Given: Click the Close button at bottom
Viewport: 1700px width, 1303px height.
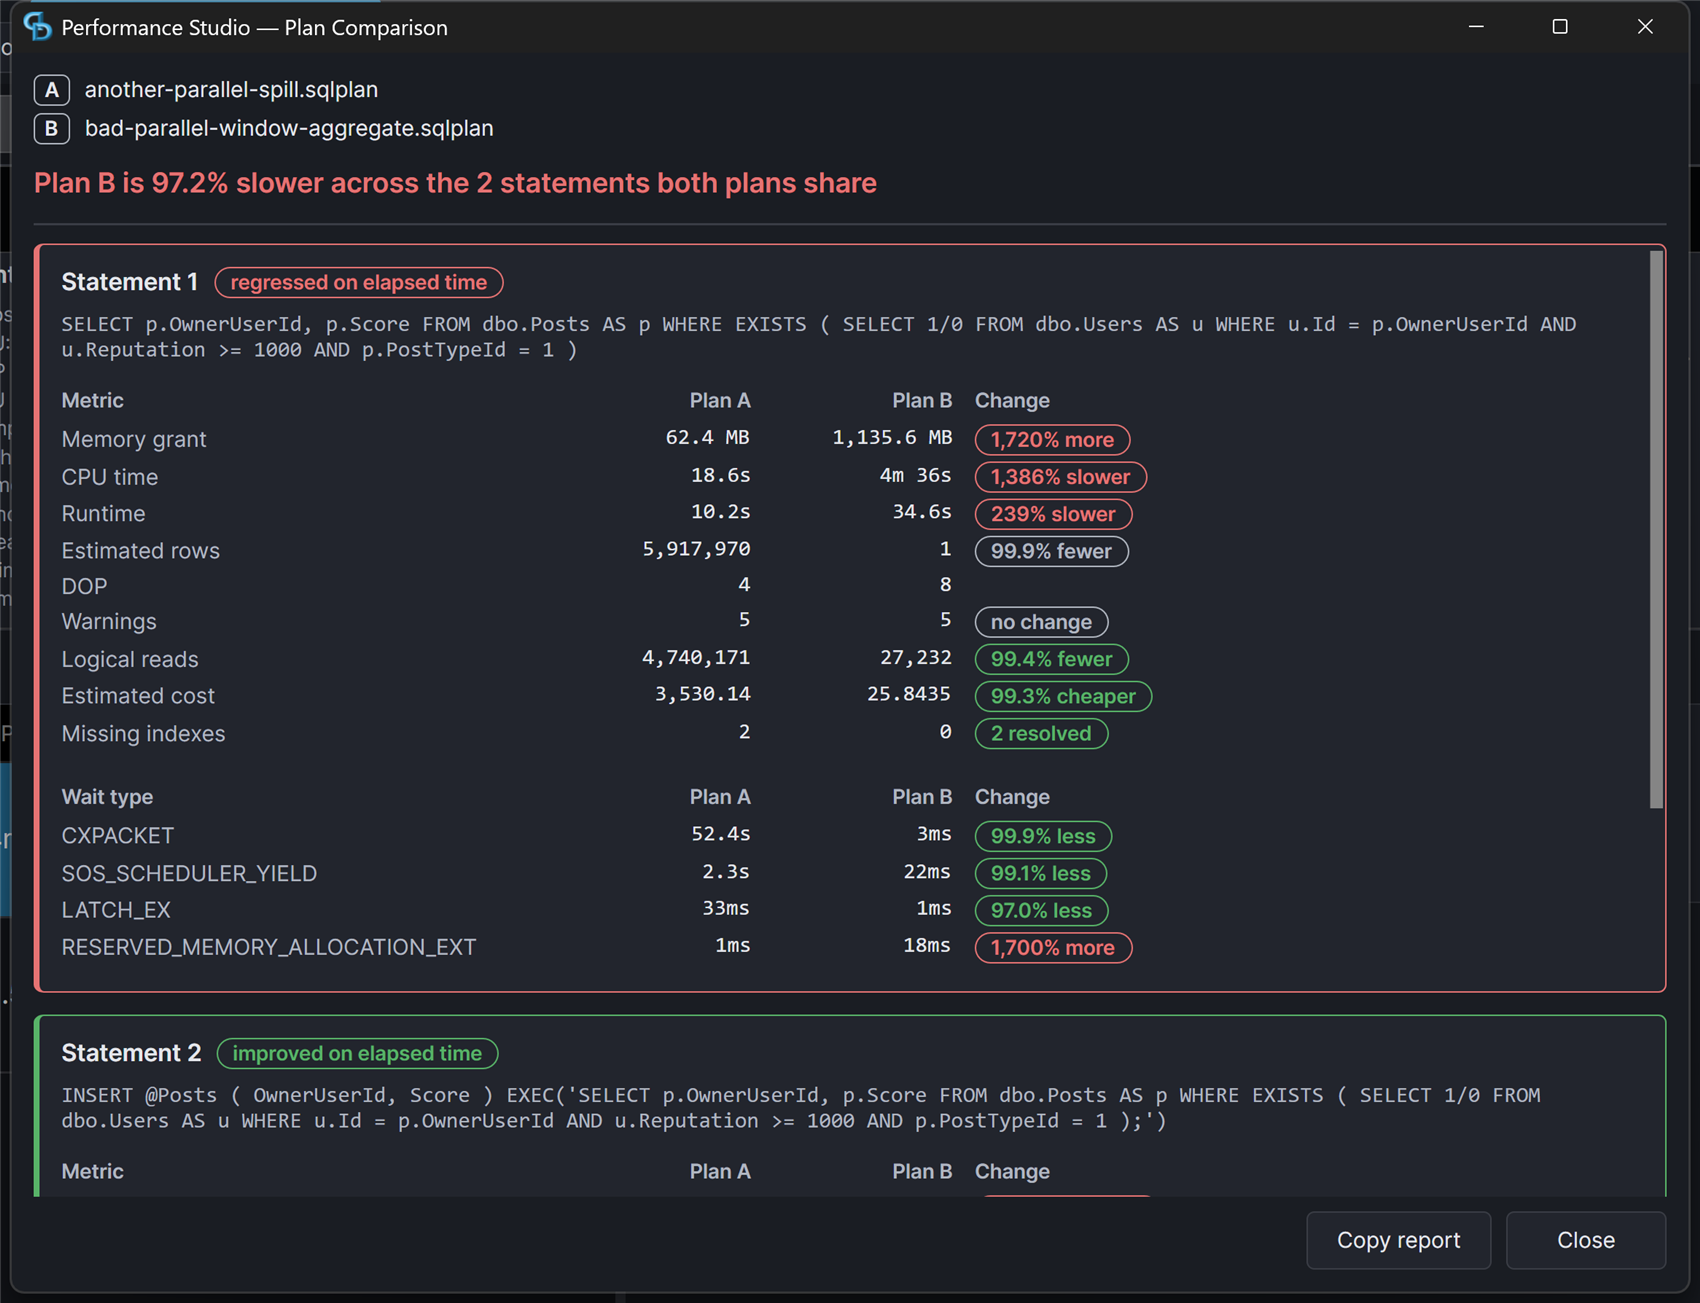Looking at the screenshot, I should pyautogui.click(x=1585, y=1240).
